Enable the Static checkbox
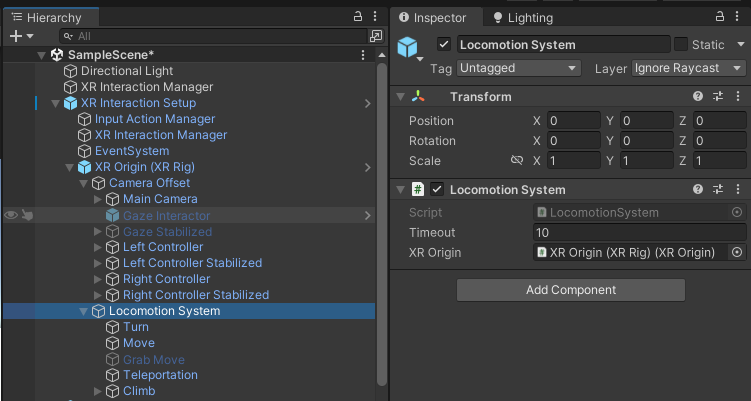The image size is (751, 401). (681, 45)
